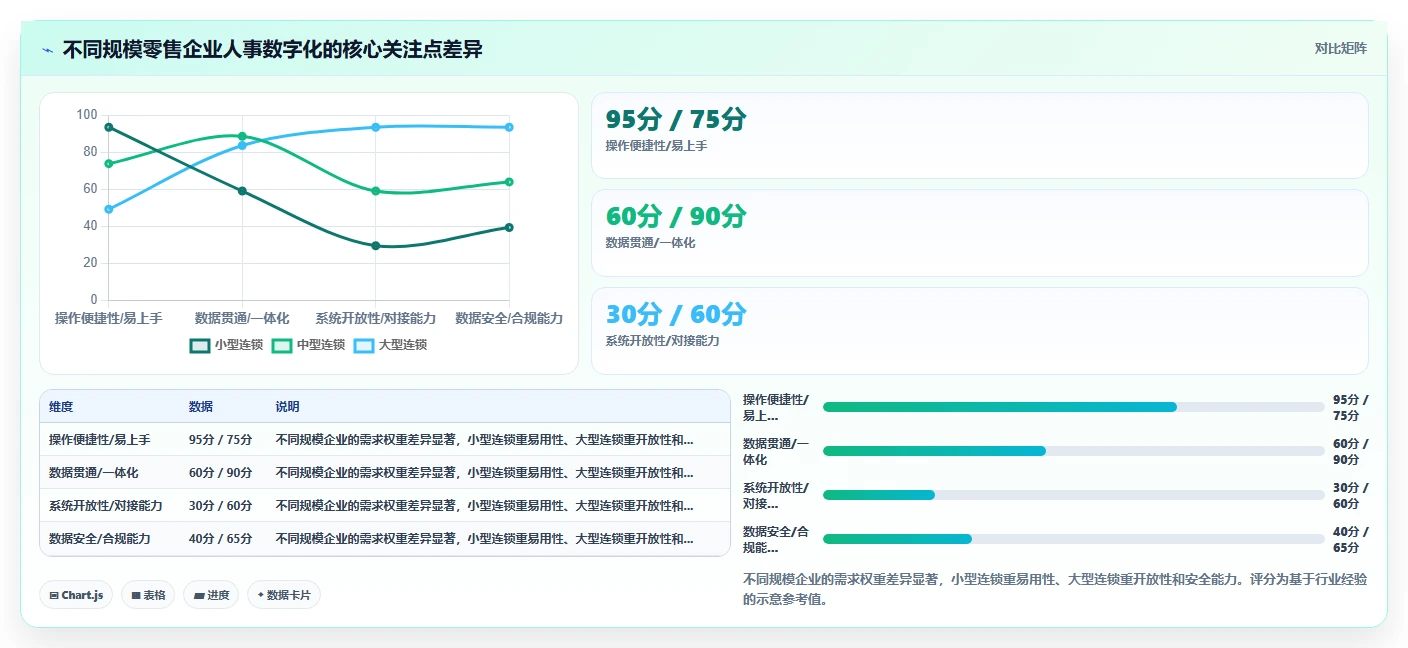This screenshot has width=1408, height=648.
Task: Click 中型连锁 legend color box
Action: click(282, 345)
